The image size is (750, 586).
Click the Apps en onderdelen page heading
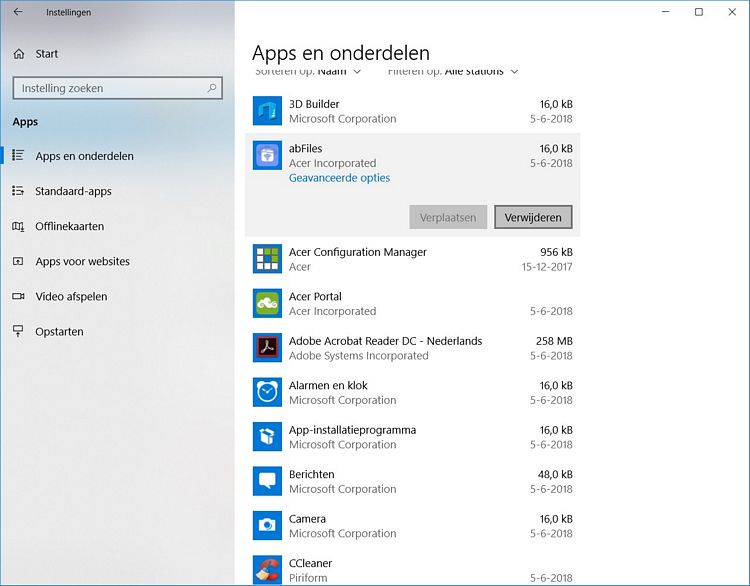[341, 53]
